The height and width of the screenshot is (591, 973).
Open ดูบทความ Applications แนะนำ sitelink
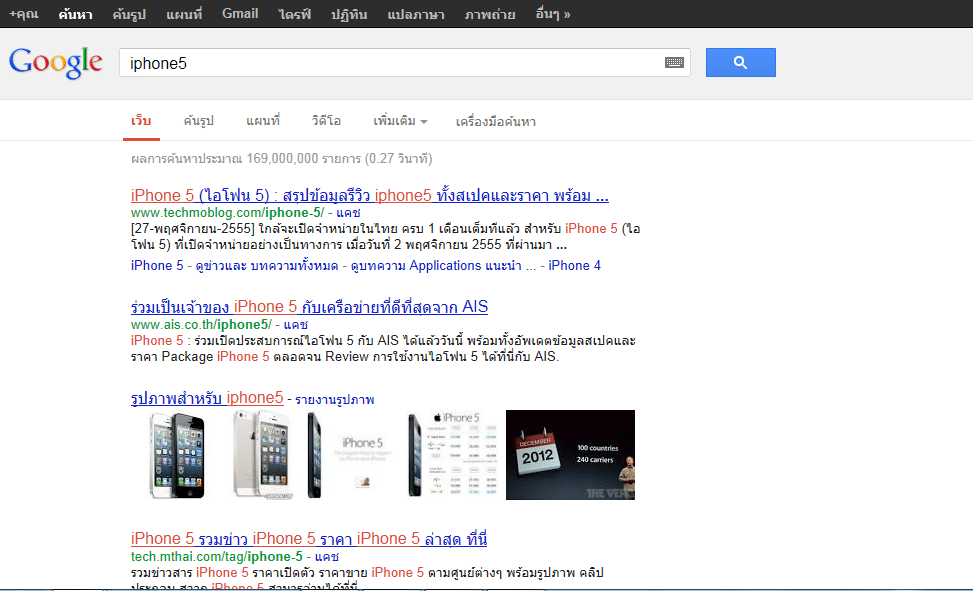(443, 266)
